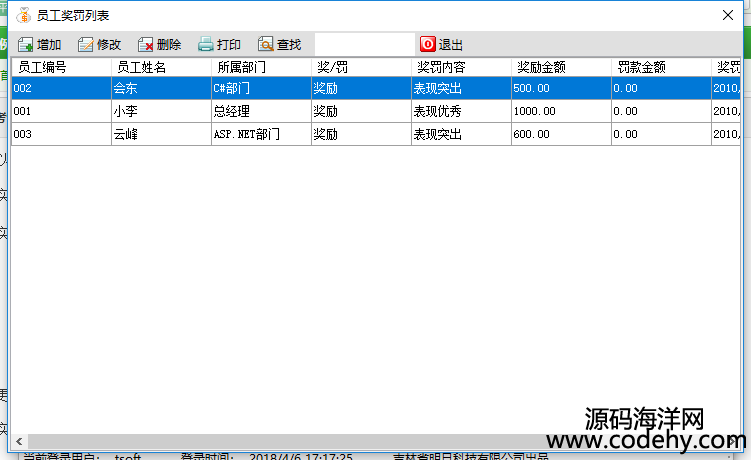
Task: Select employee number 003 cell
Action: (x=61, y=134)
